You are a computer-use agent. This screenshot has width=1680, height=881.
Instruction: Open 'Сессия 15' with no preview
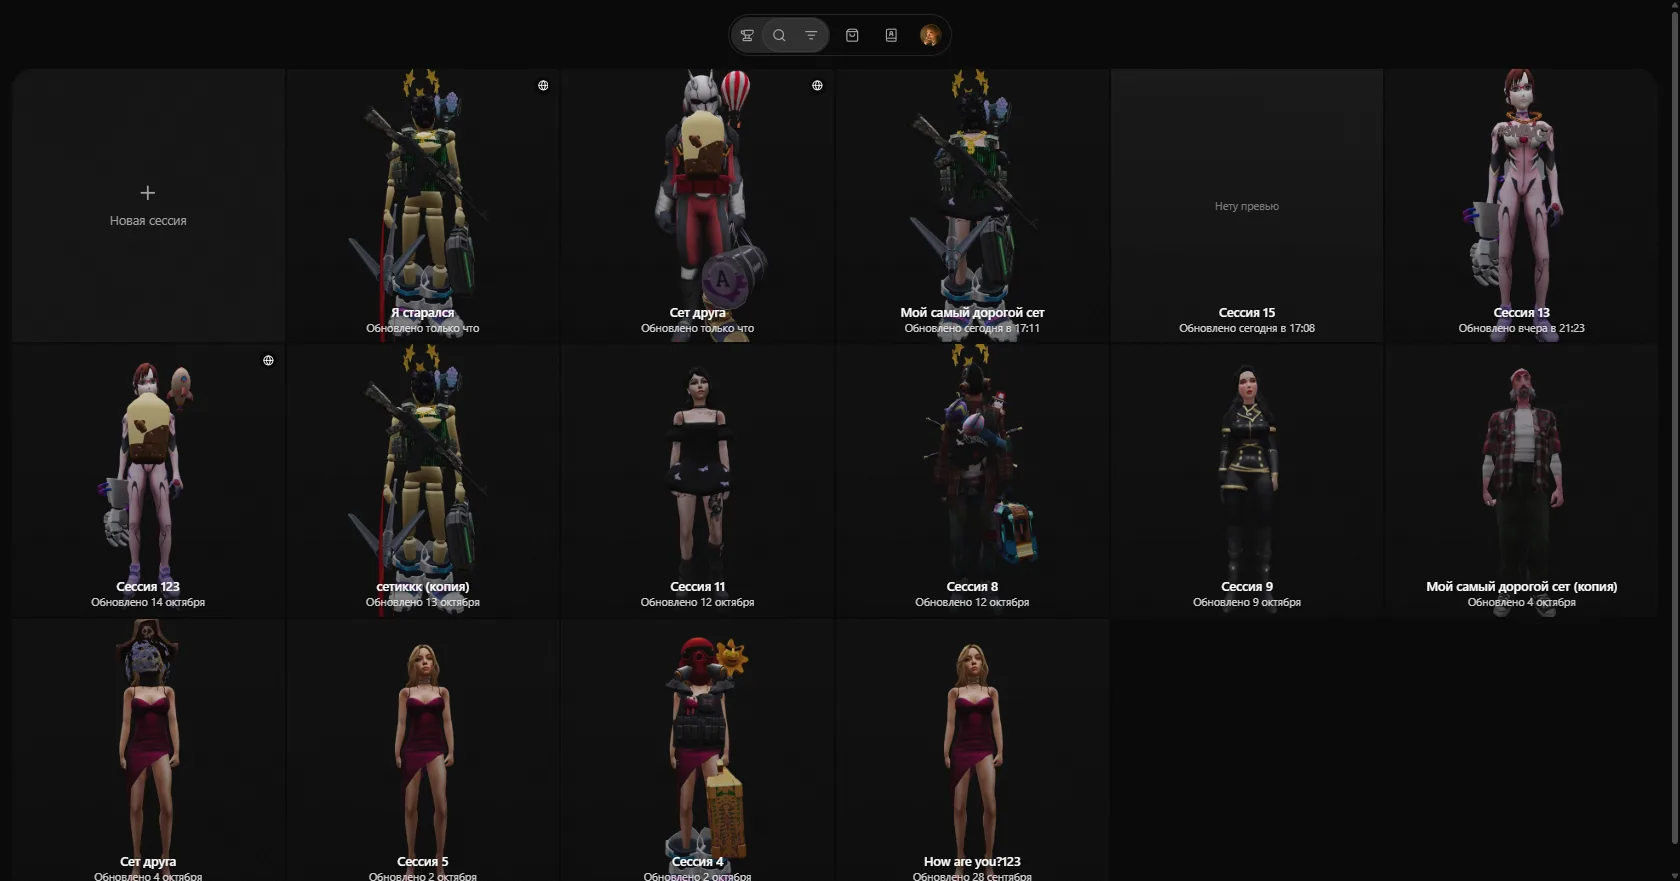1246,206
